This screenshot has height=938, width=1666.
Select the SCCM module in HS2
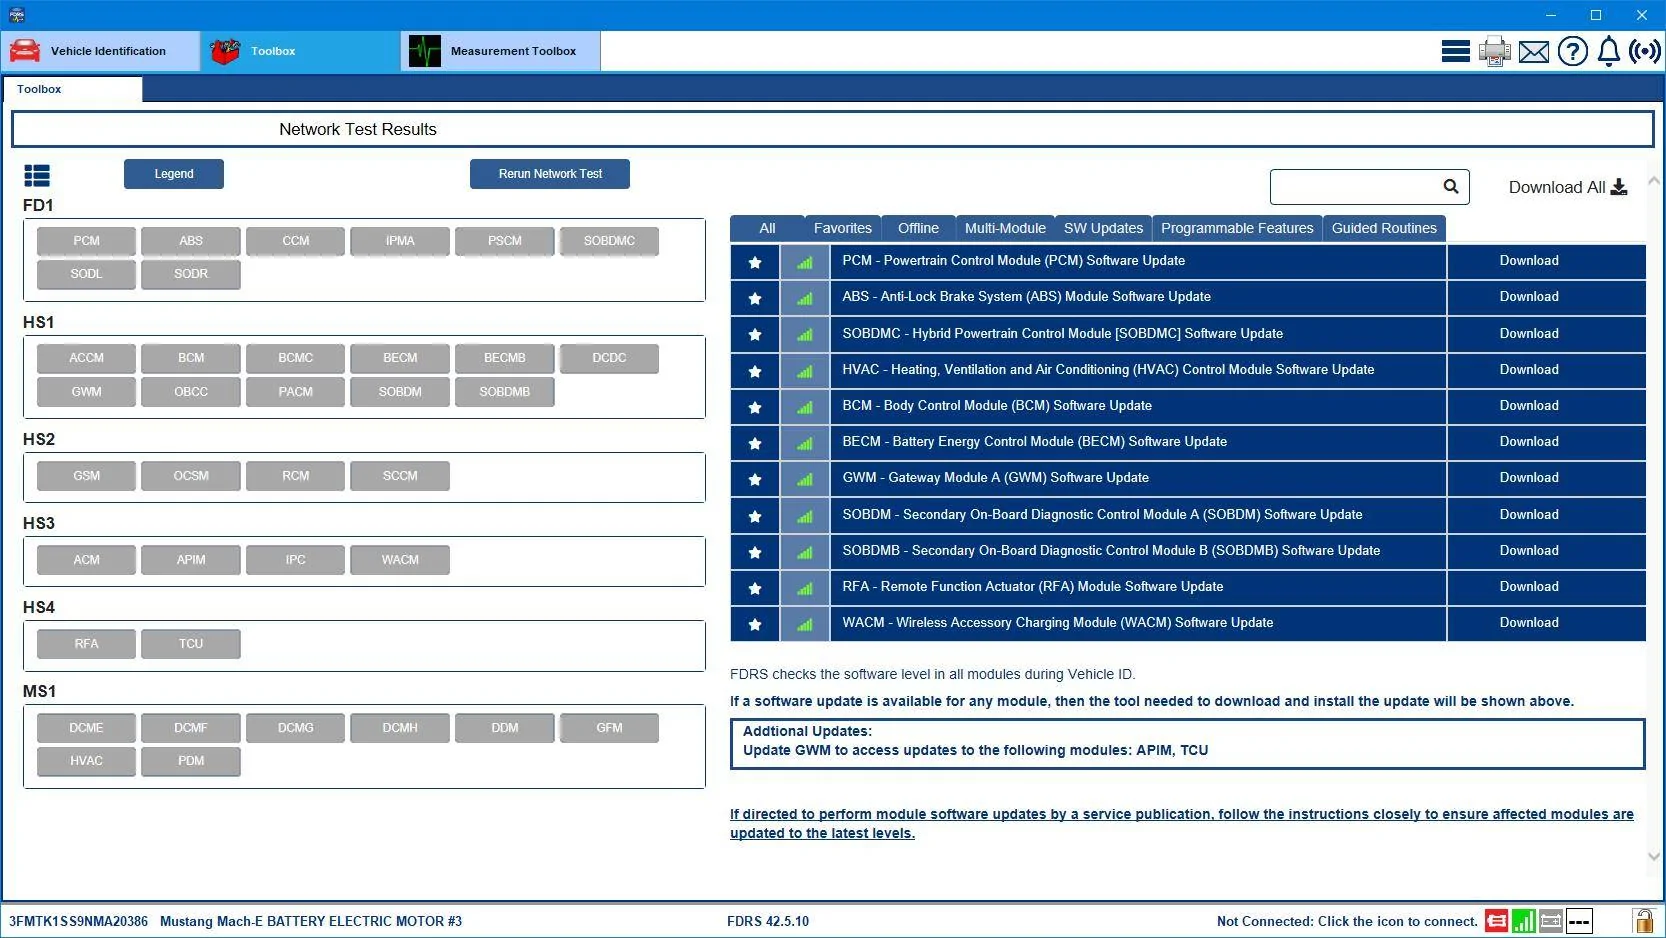coord(400,476)
